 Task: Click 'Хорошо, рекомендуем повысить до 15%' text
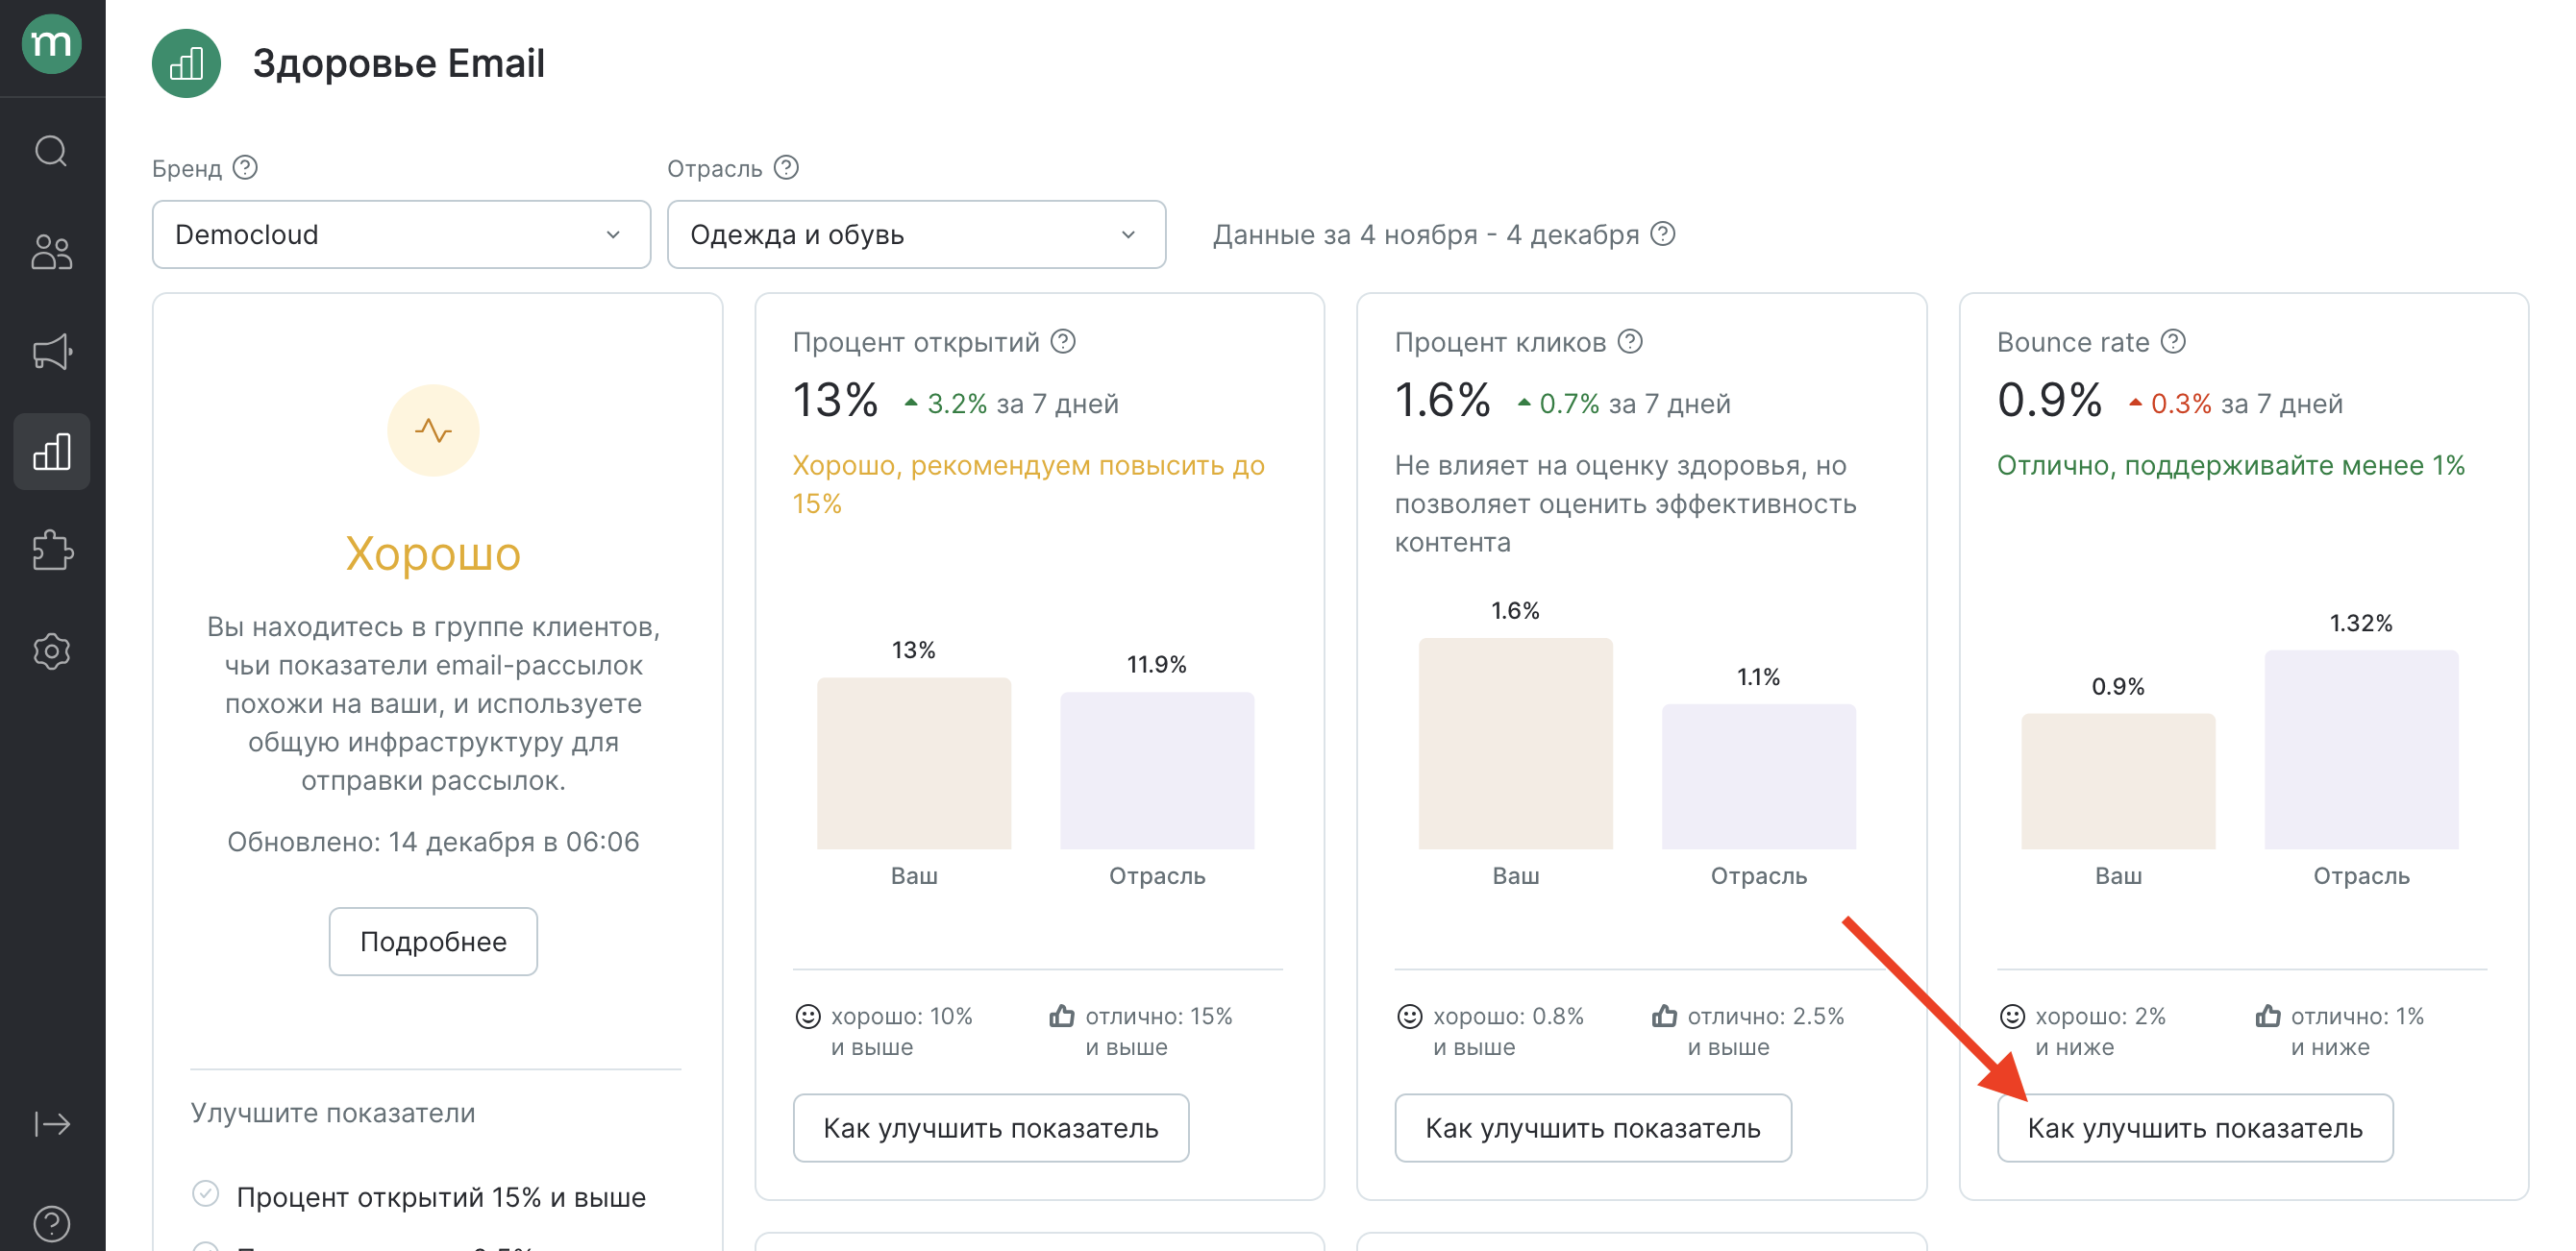coord(1028,484)
